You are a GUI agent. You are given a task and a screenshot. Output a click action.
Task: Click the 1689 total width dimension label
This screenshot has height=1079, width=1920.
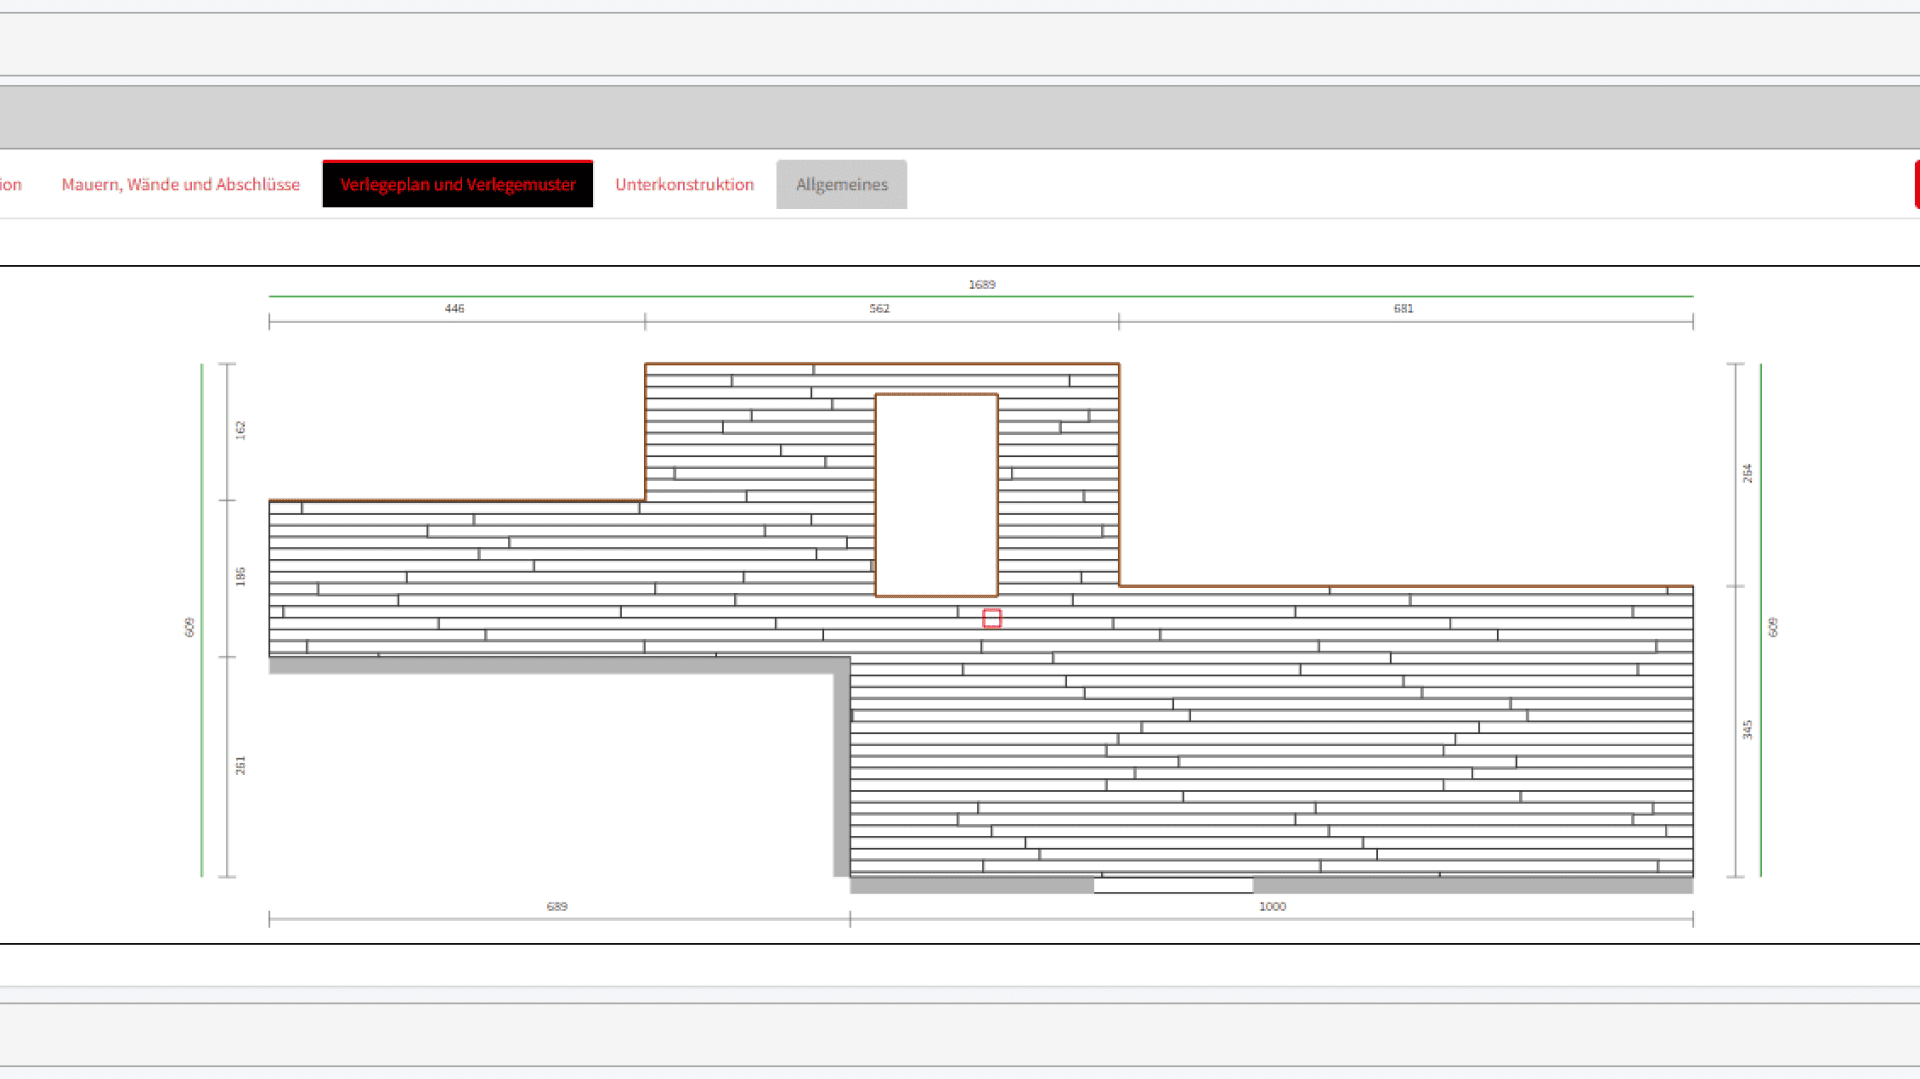[x=982, y=285]
